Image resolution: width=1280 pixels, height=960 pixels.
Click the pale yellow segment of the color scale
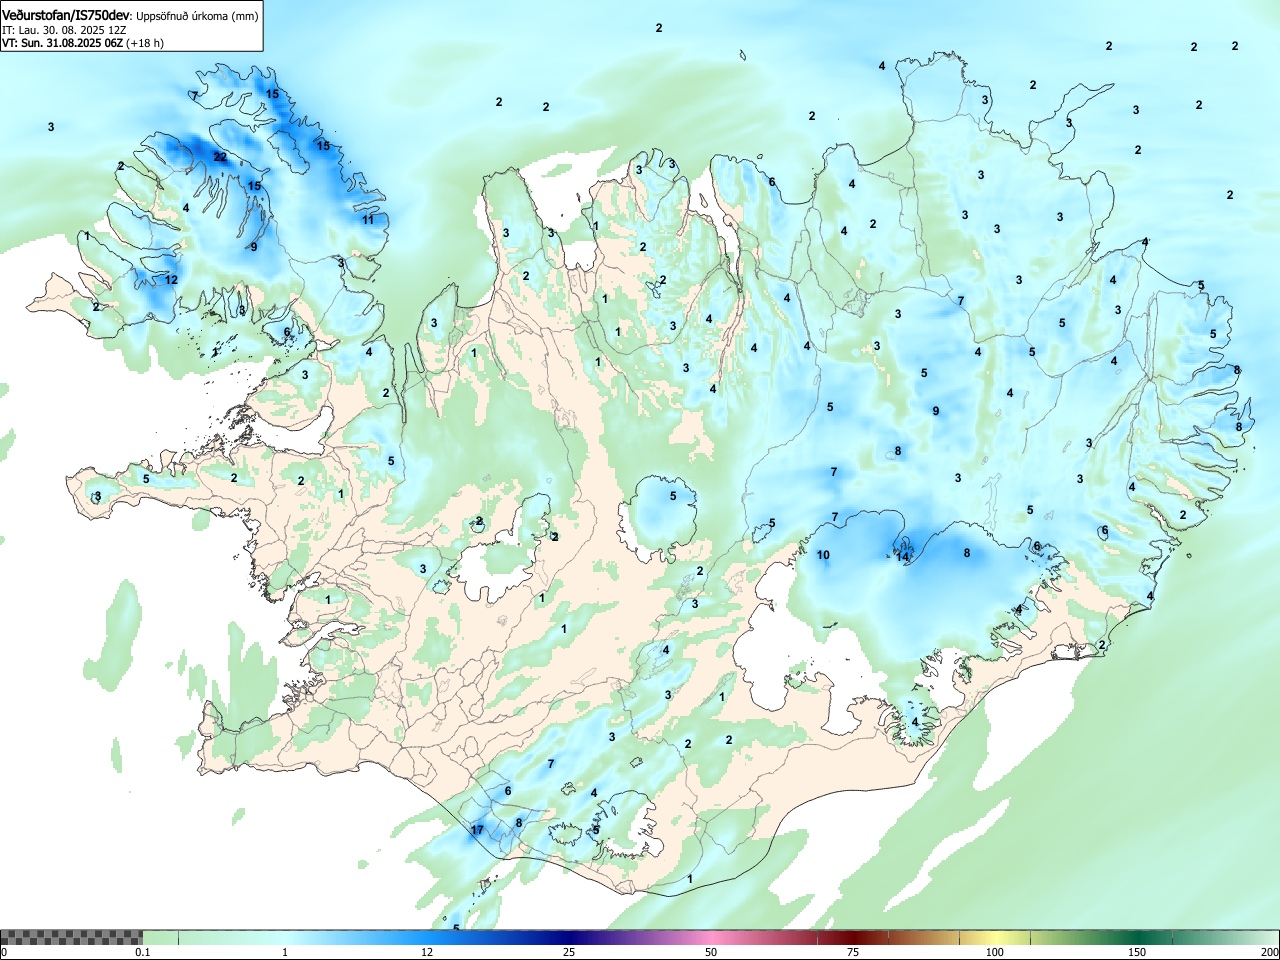(x=995, y=937)
